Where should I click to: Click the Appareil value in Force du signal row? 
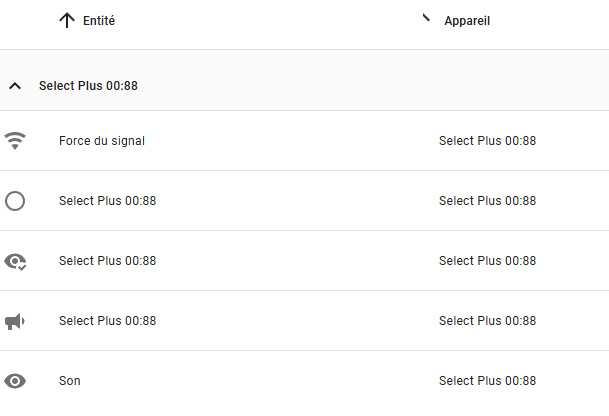coord(487,141)
